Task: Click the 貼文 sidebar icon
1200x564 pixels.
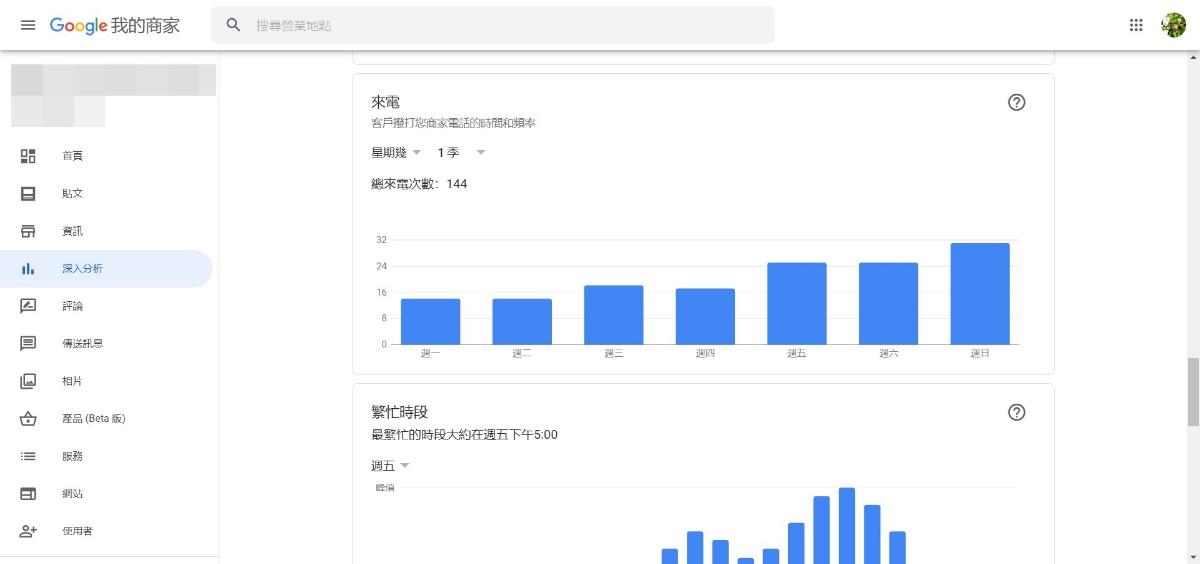Action: coord(28,193)
